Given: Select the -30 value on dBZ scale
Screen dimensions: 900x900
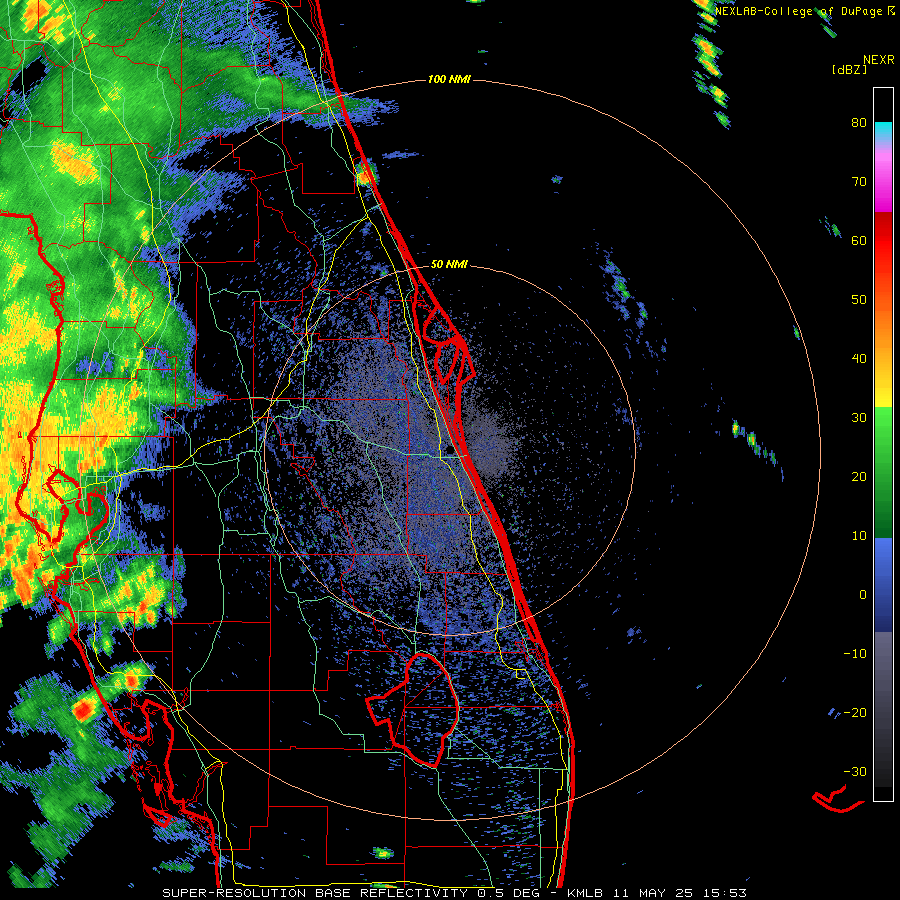Looking at the screenshot, I should pyautogui.click(x=855, y=773).
